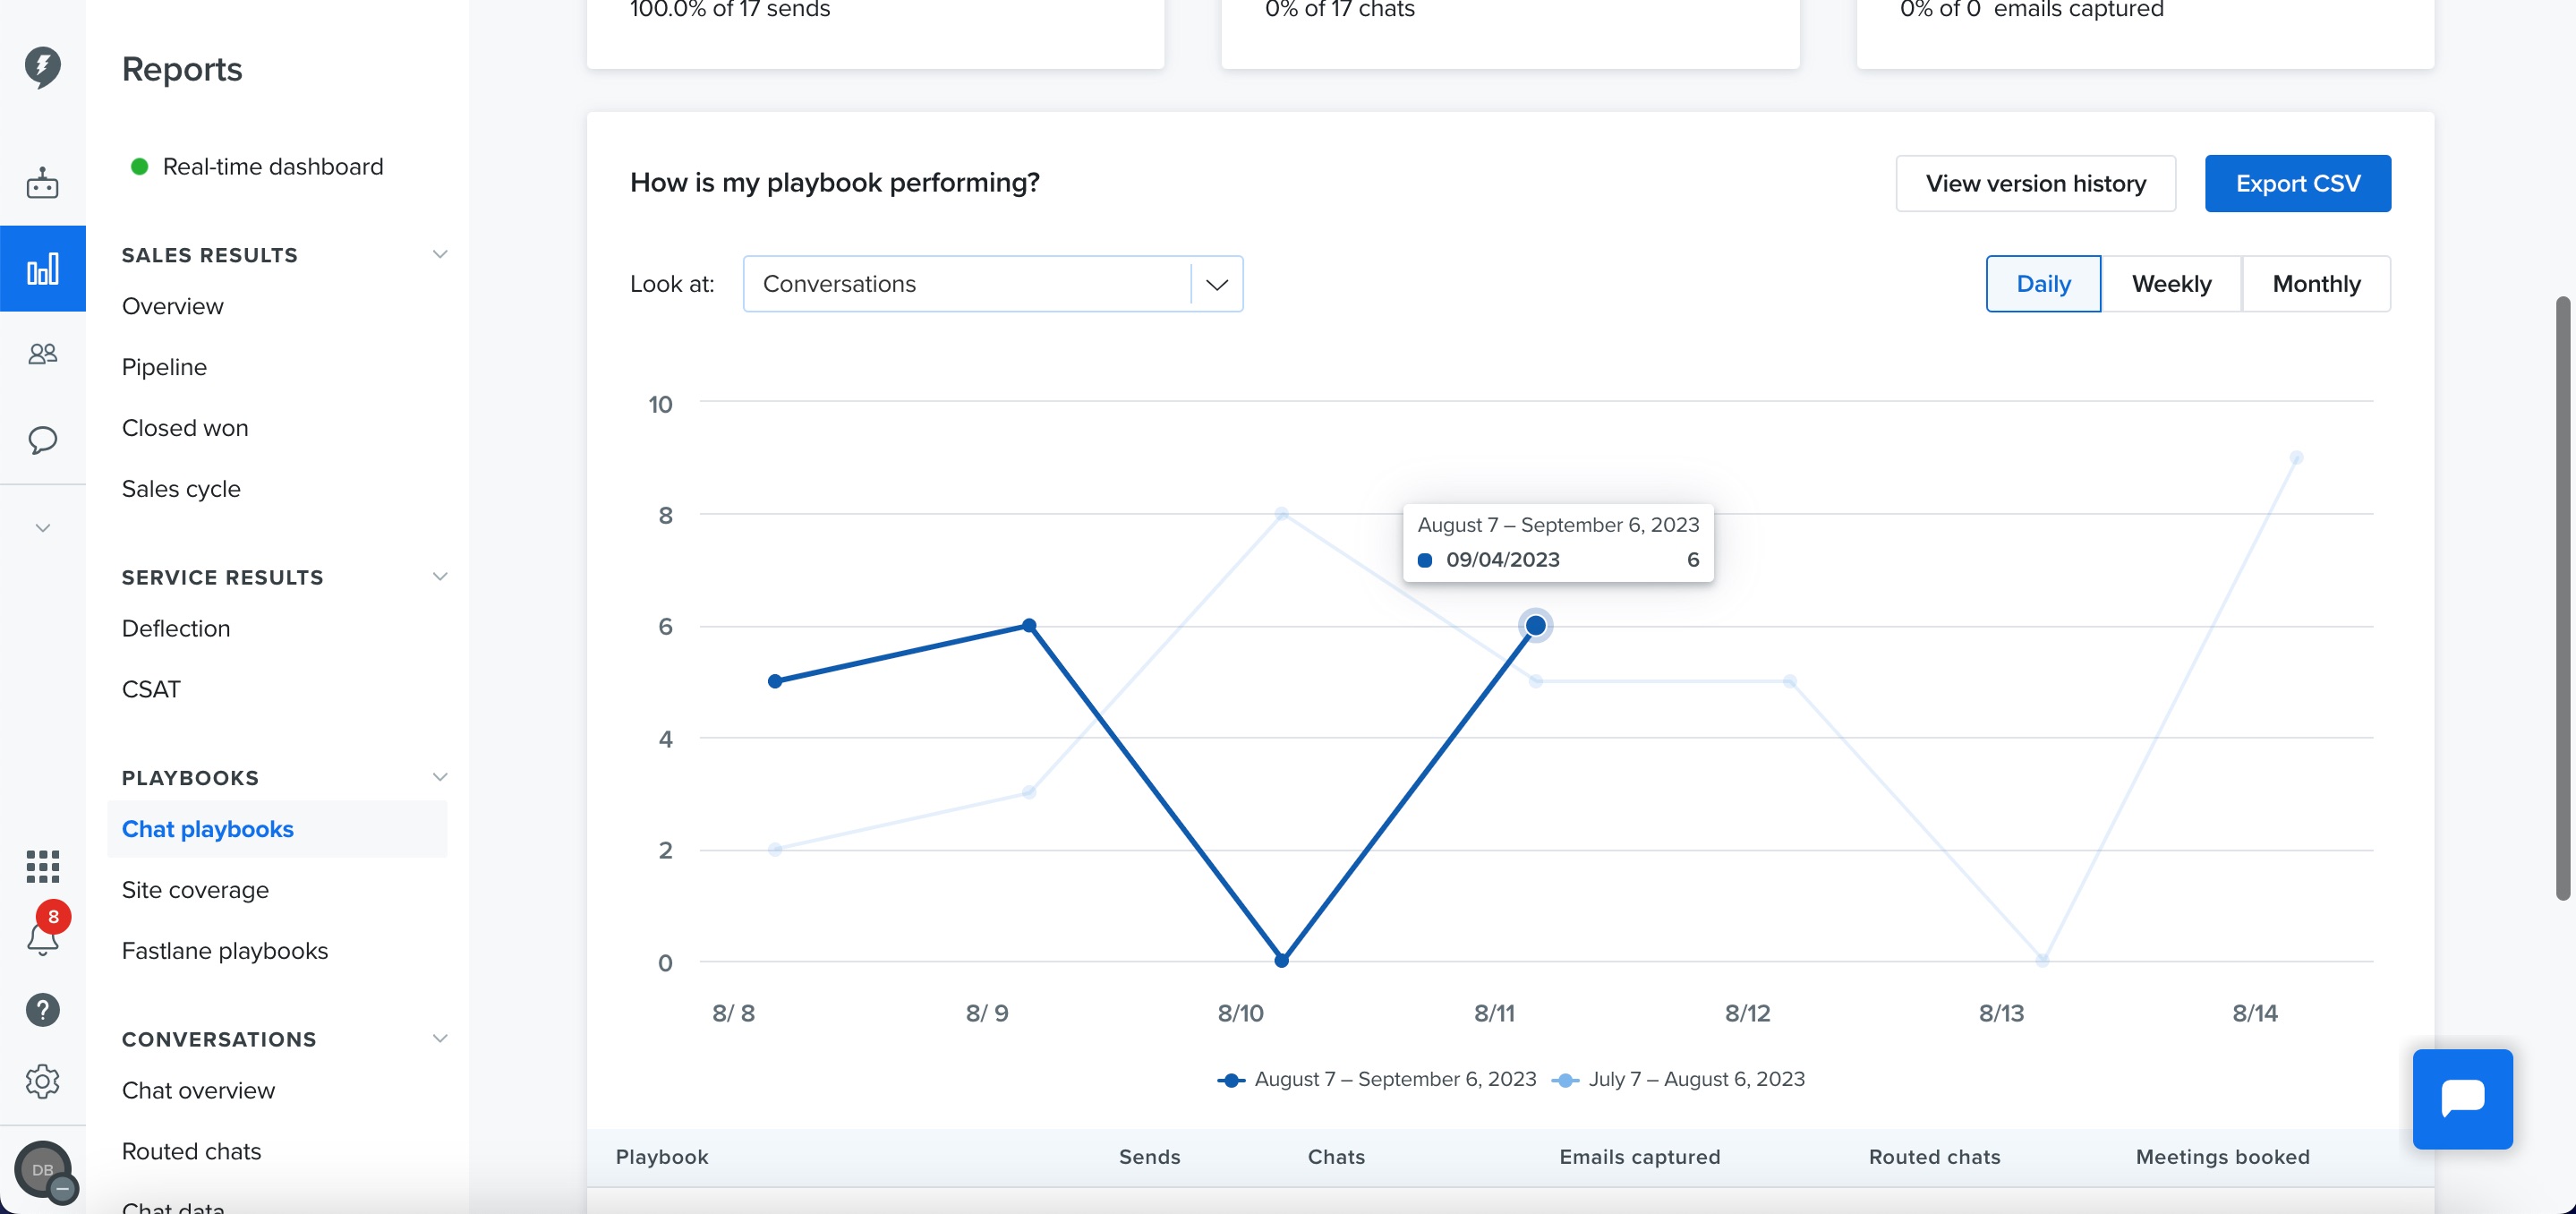Open Sales cycle report
Image resolution: width=2576 pixels, height=1214 pixels.
(x=181, y=489)
